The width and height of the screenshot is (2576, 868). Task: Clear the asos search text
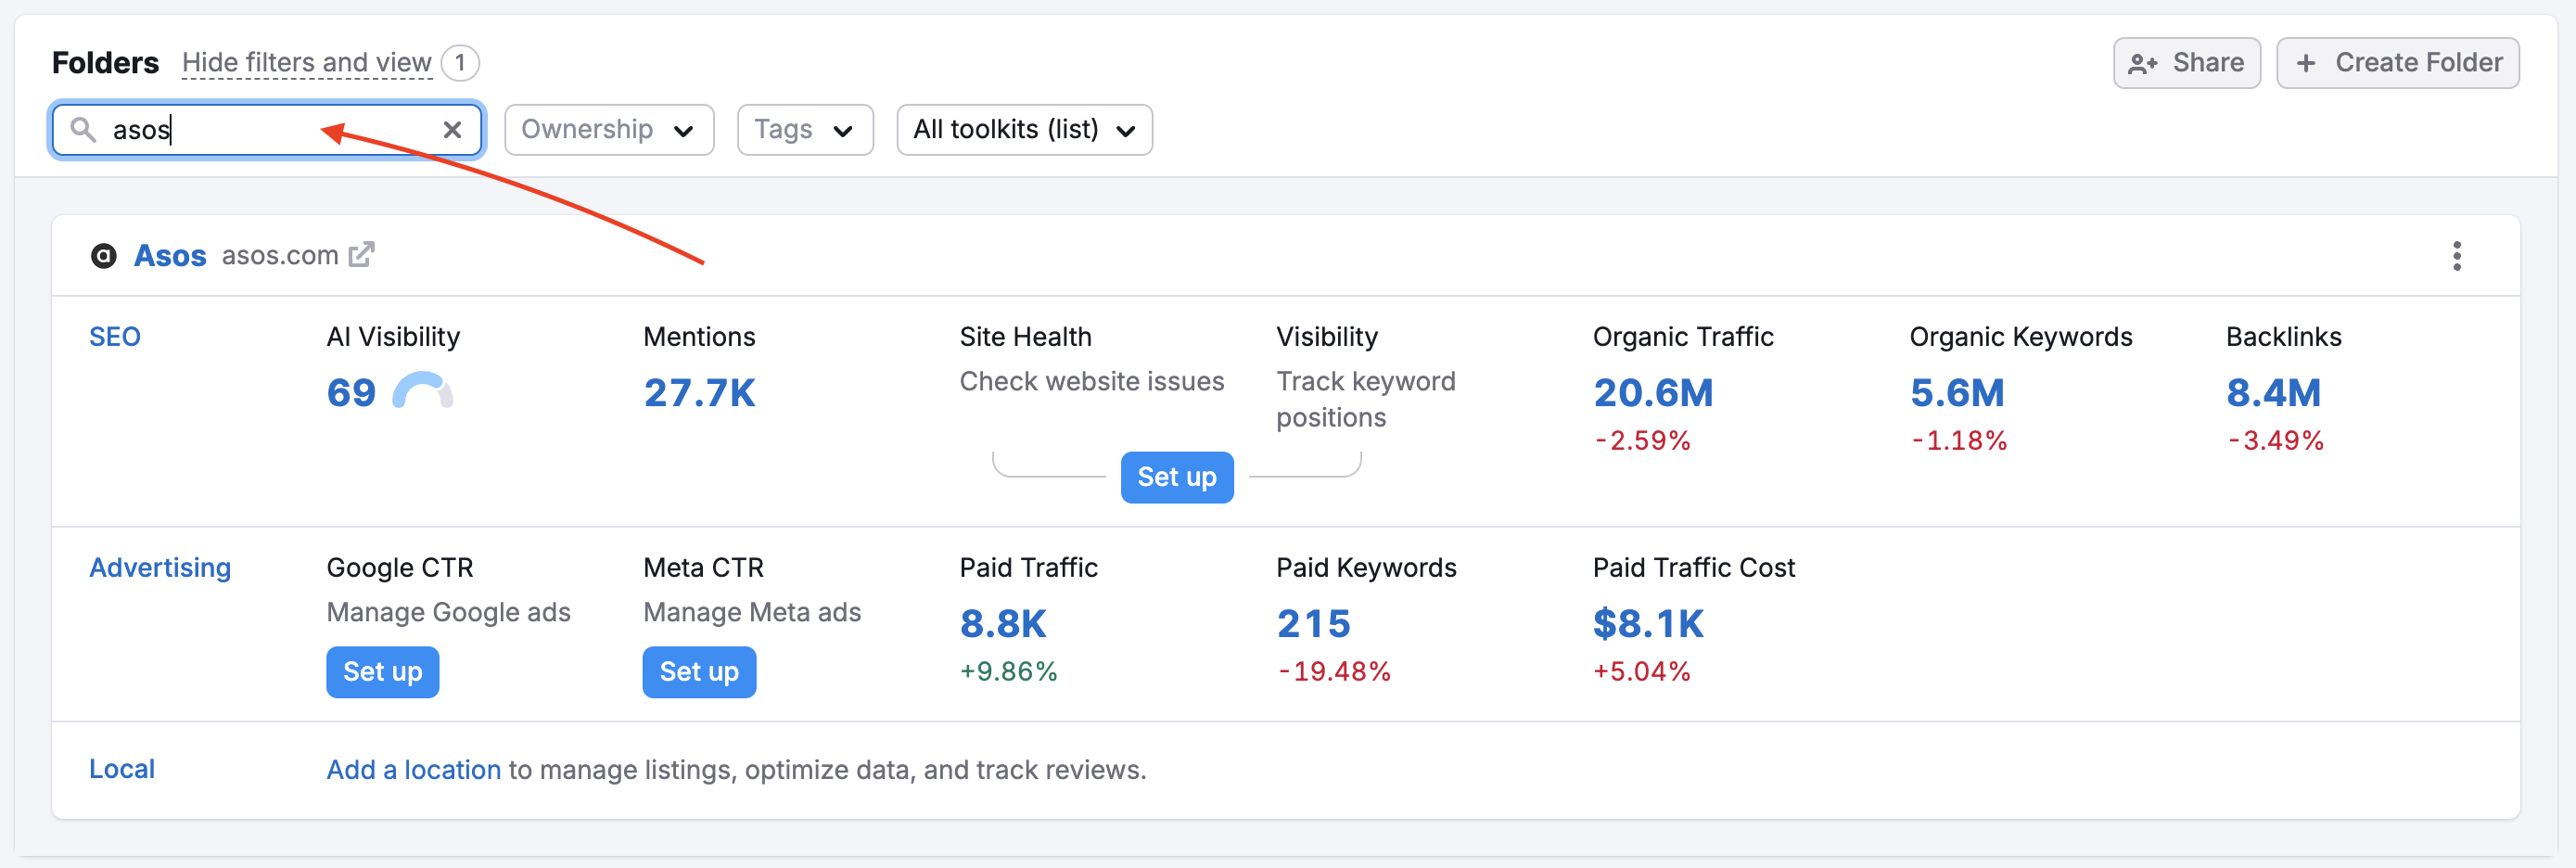(x=452, y=130)
